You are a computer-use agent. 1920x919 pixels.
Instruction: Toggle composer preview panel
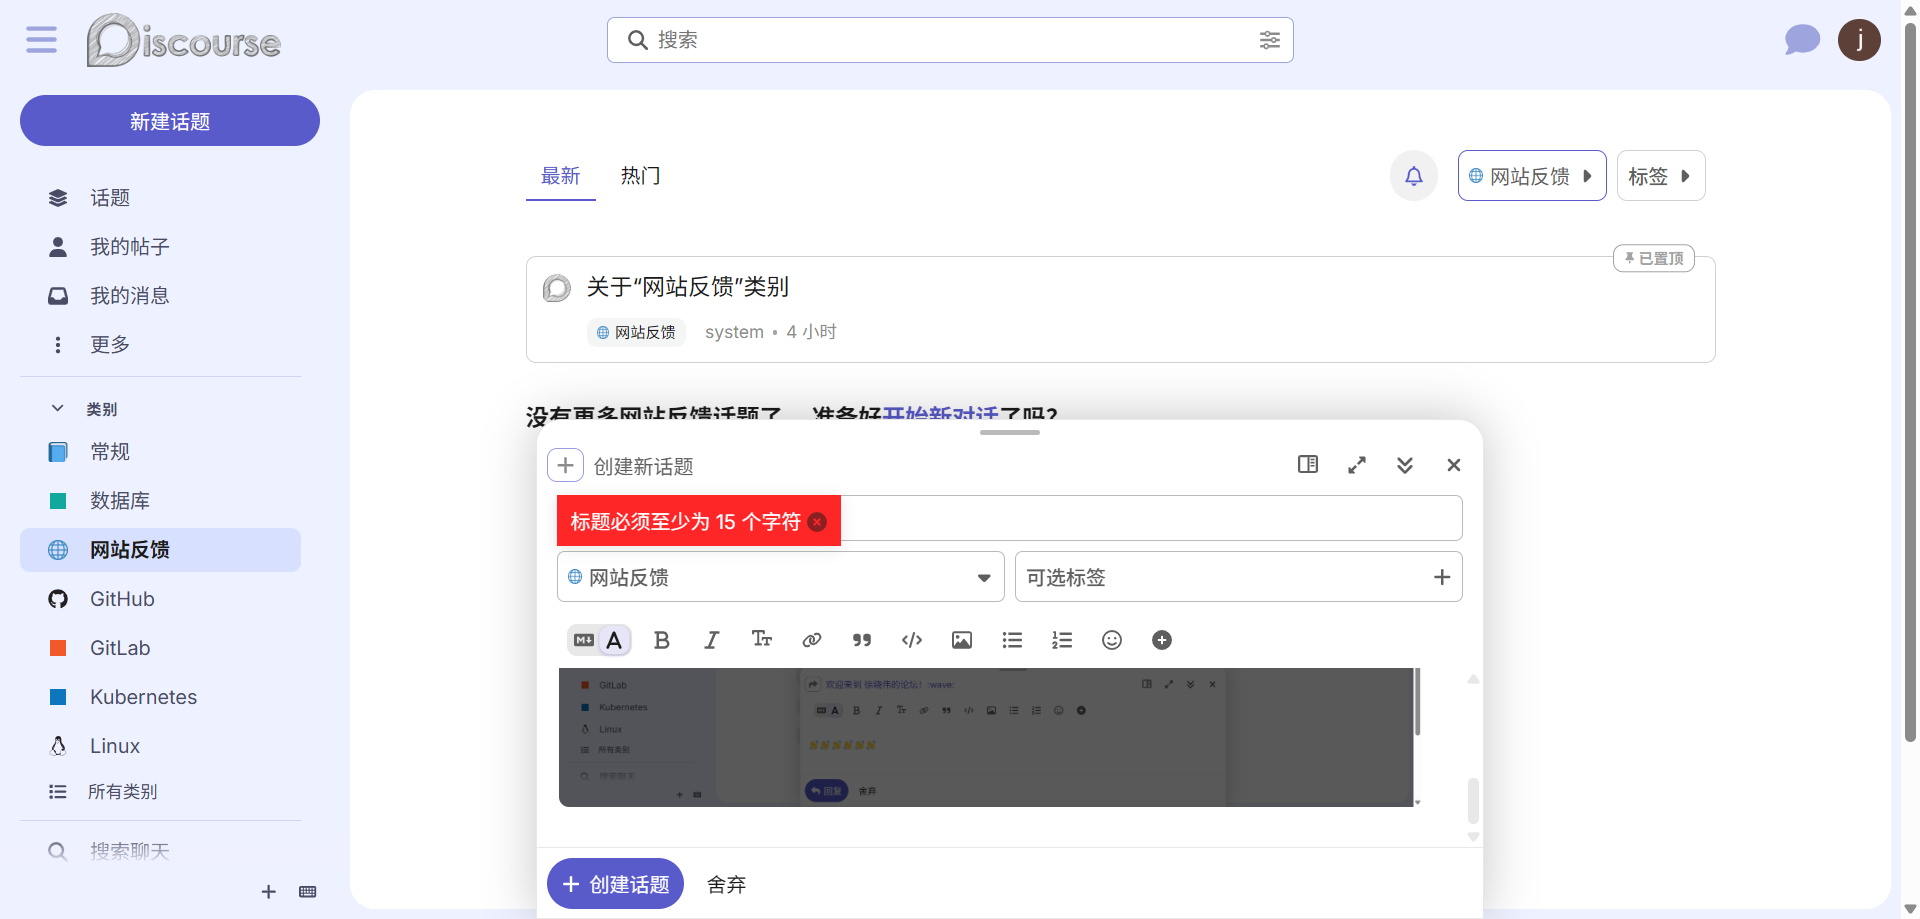[1307, 465]
